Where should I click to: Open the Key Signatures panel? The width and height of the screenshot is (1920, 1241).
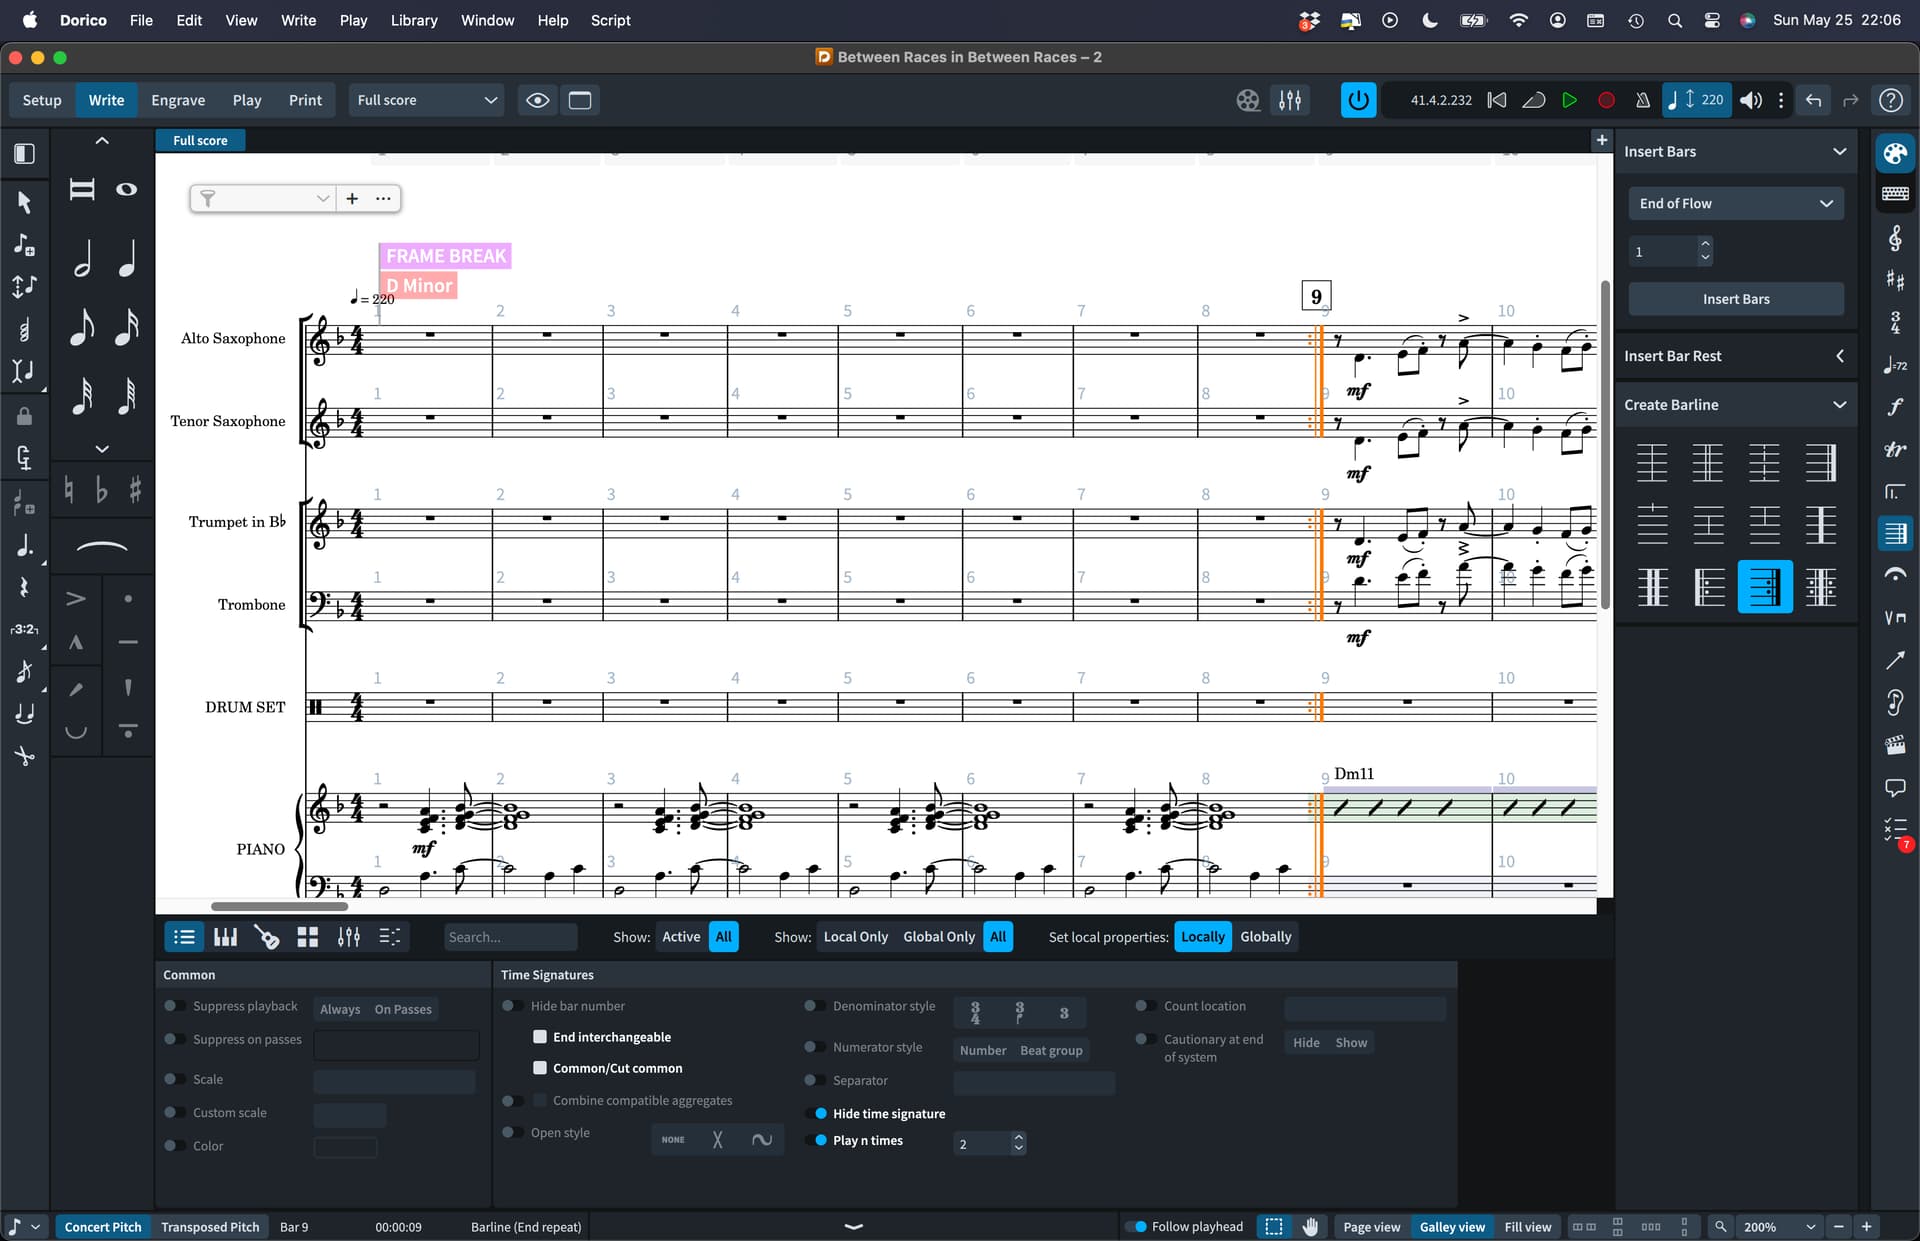1895,280
